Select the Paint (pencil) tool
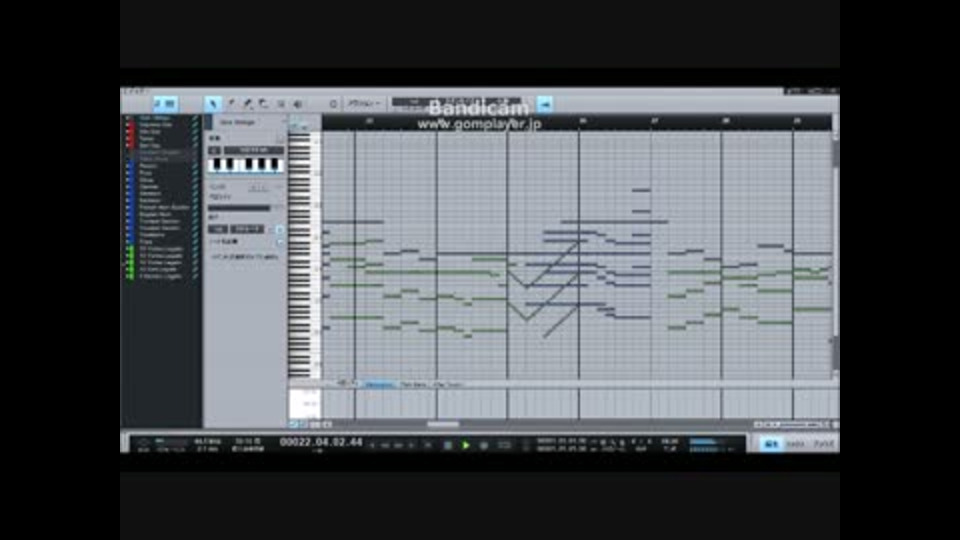The width and height of the screenshot is (960, 540). tap(248, 104)
